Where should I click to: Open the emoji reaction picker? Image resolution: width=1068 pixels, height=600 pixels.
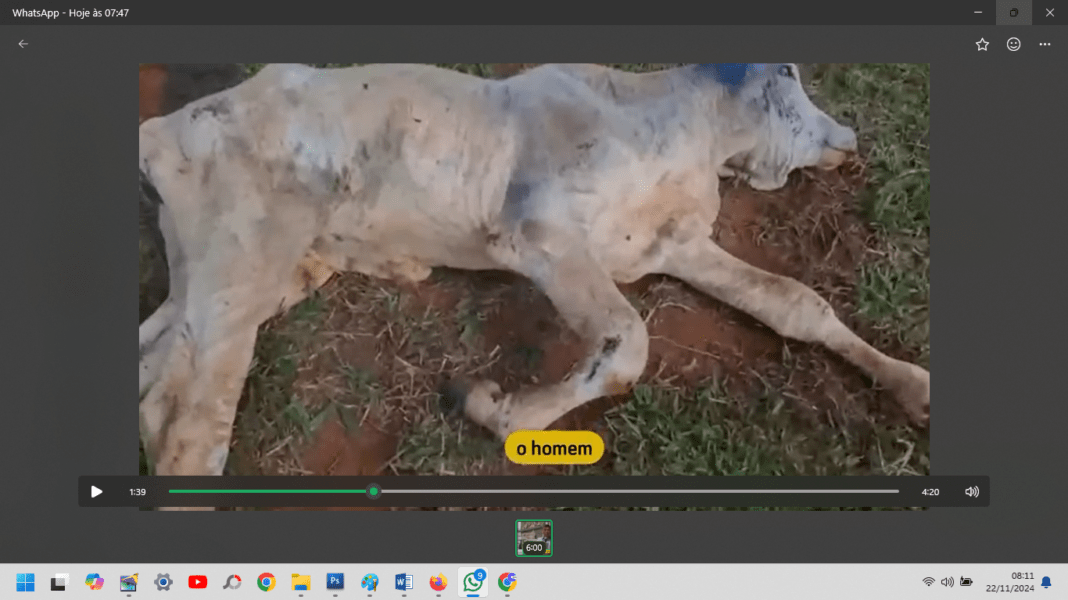point(1014,44)
